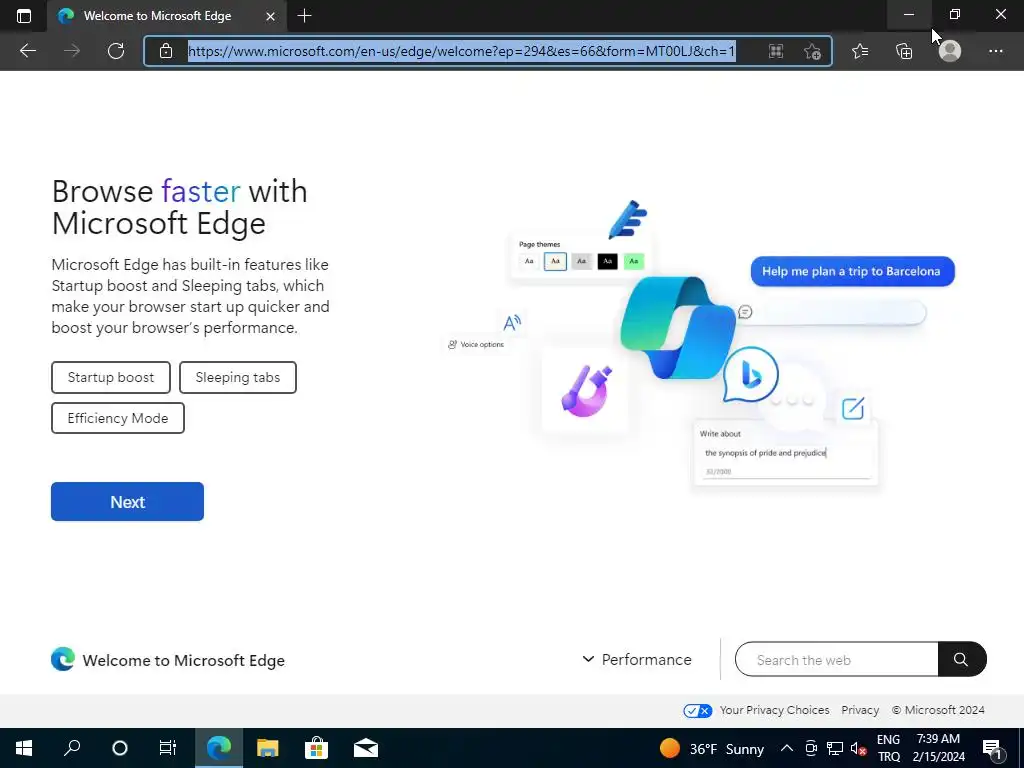Expand the Performance dropdown
The width and height of the screenshot is (1024, 768).
pyautogui.click(x=637, y=660)
